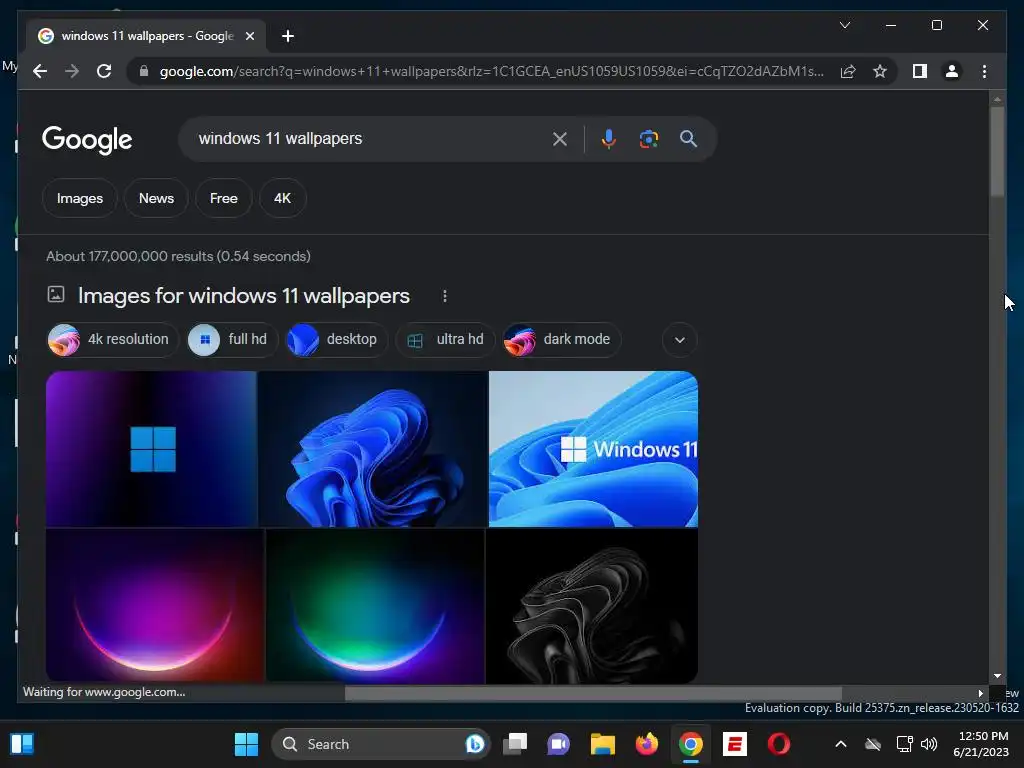Apply the 4K filter chip
Viewport: 1024px width, 768px height.
(282, 198)
